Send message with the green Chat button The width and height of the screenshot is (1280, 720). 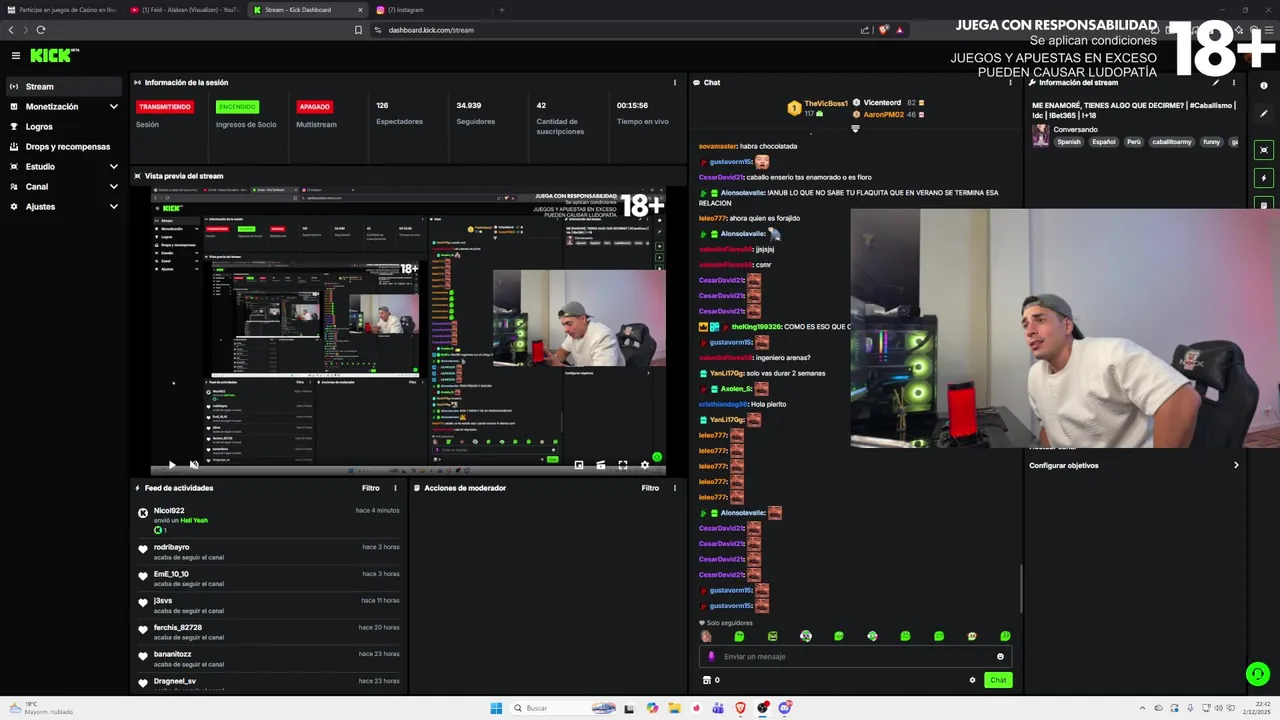998,680
